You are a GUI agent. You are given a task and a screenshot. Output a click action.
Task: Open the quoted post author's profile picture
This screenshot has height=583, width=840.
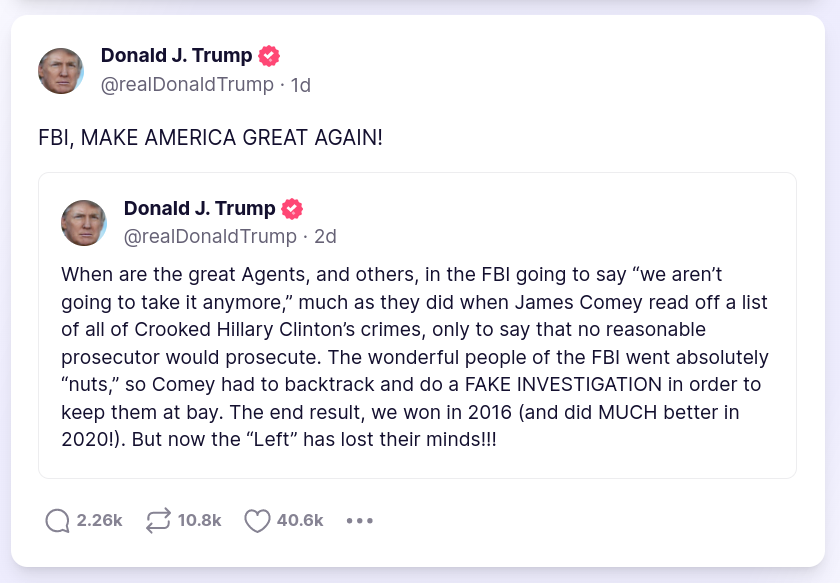tap(84, 223)
